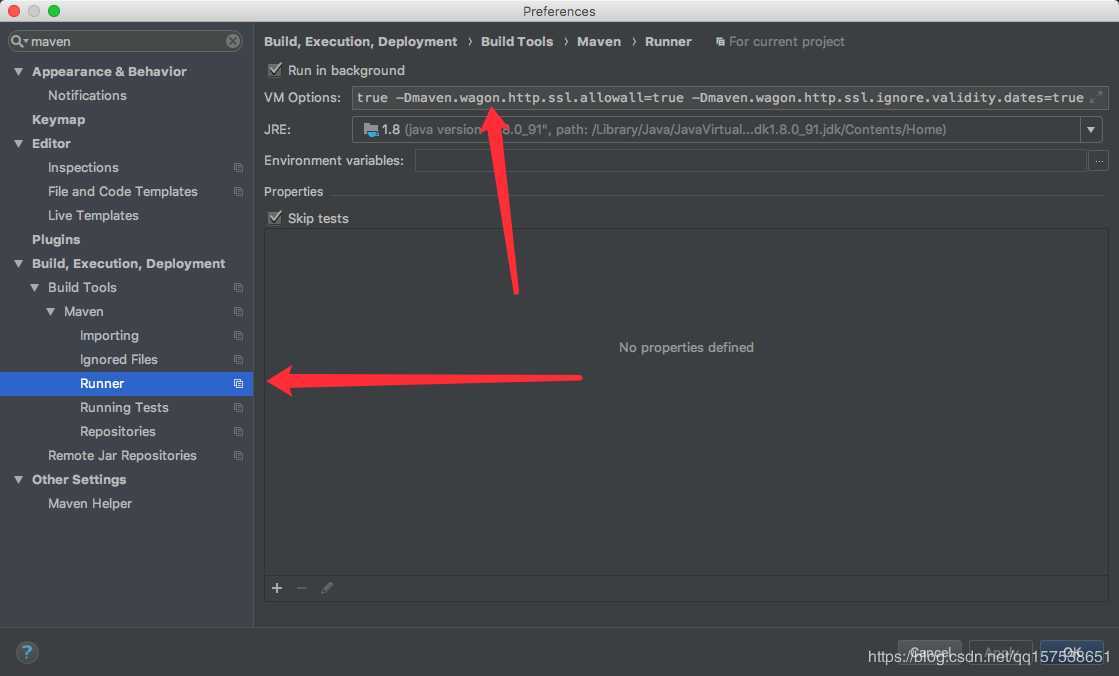Open environment variables browse button

[1099, 161]
